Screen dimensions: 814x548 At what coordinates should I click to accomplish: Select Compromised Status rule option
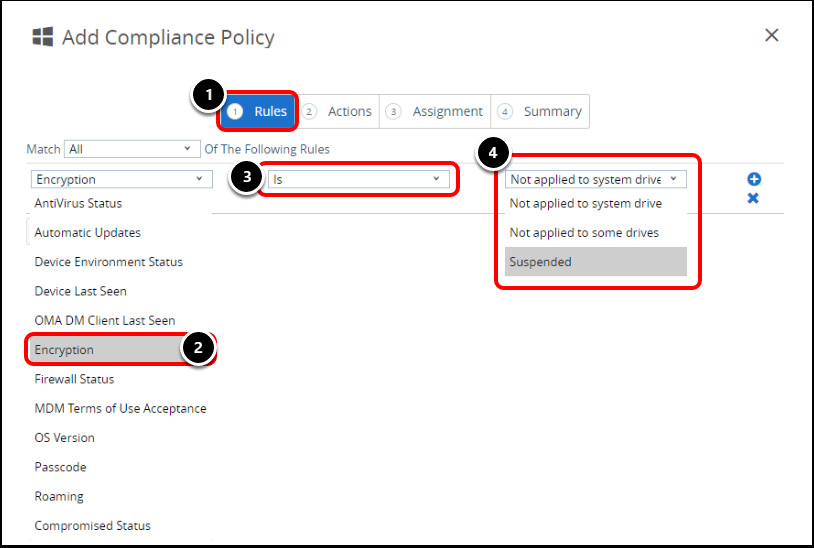pos(93,526)
